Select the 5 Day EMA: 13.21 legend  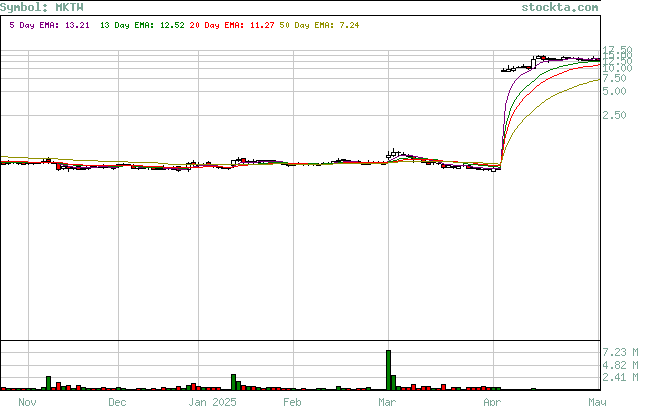[49, 25]
